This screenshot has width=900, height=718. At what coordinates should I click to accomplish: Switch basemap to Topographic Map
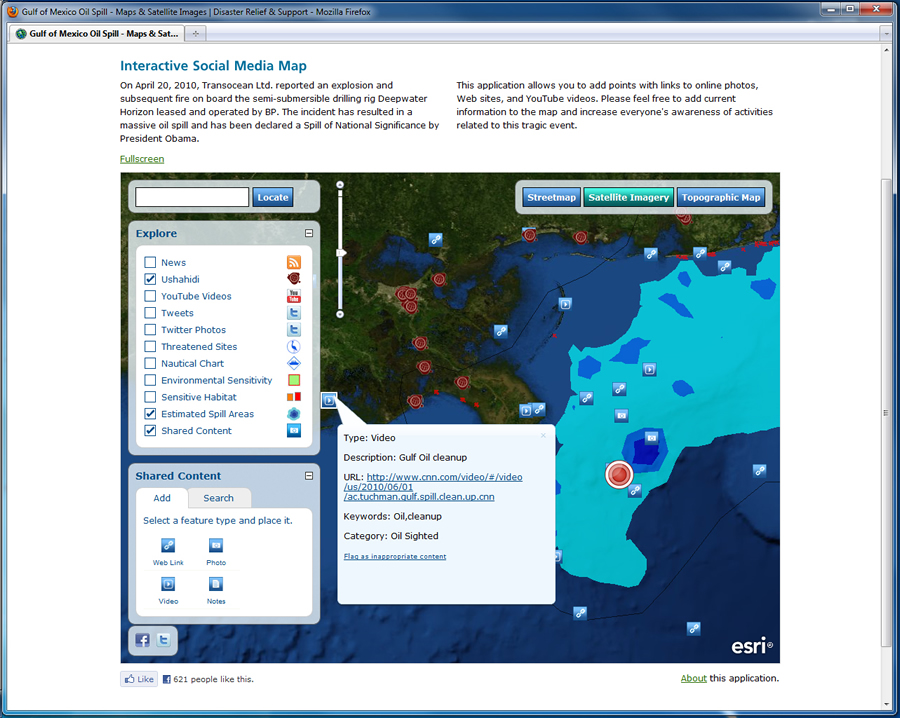pyautogui.click(x=721, y=197)
